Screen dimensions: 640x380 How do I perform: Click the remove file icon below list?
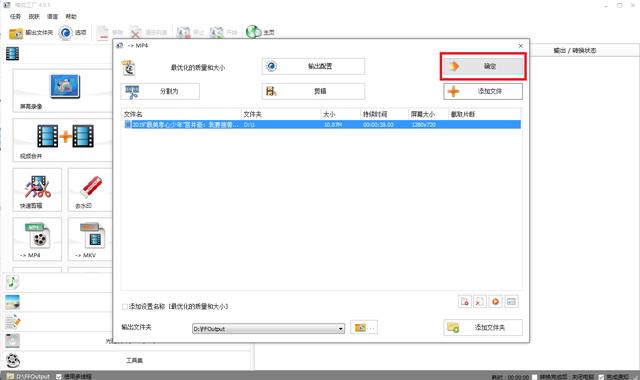(464, 302)
